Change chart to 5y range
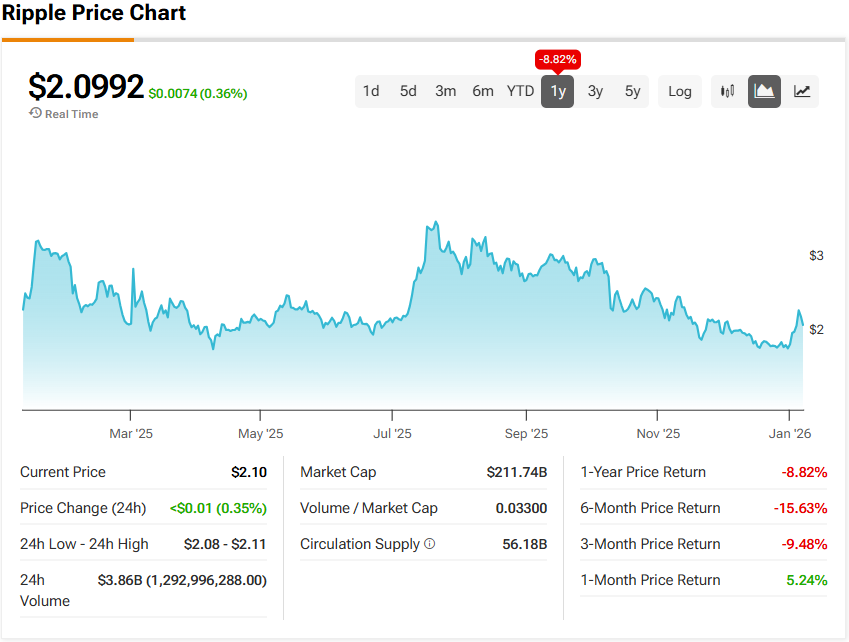849x642 pixels. coord(632,91)
